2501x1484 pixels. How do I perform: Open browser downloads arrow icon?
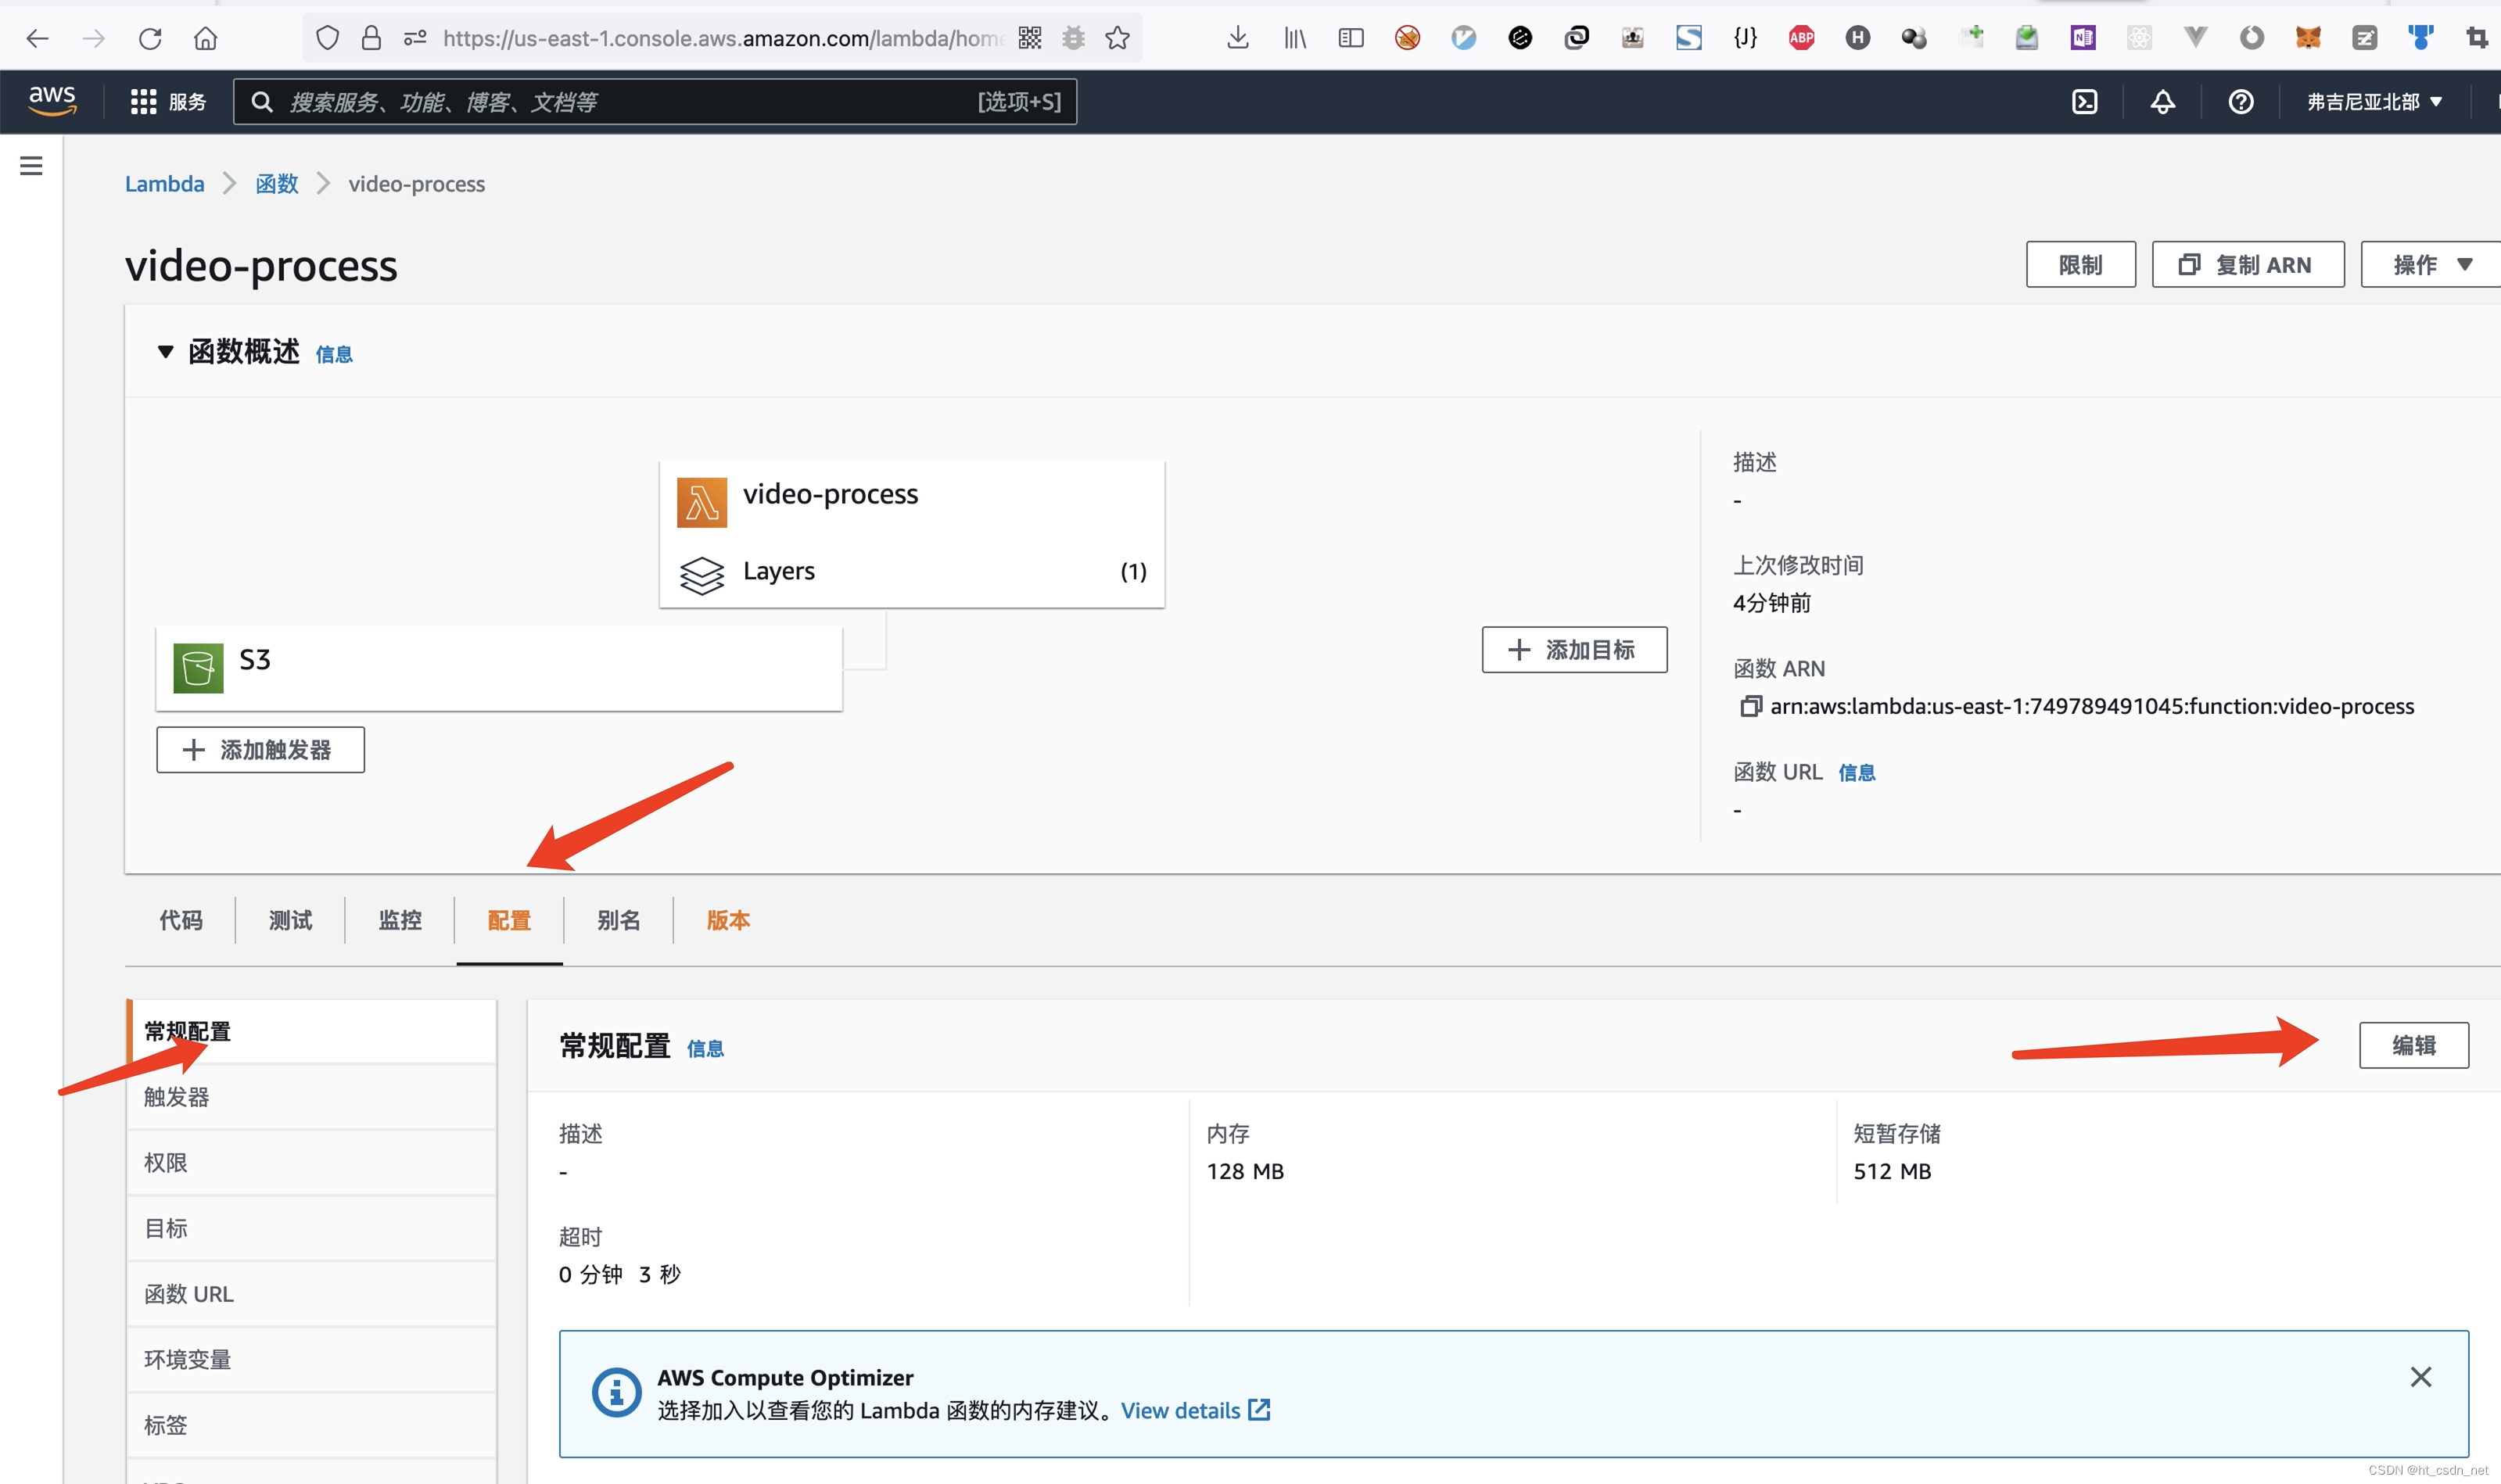click(x=1237, y=38)
